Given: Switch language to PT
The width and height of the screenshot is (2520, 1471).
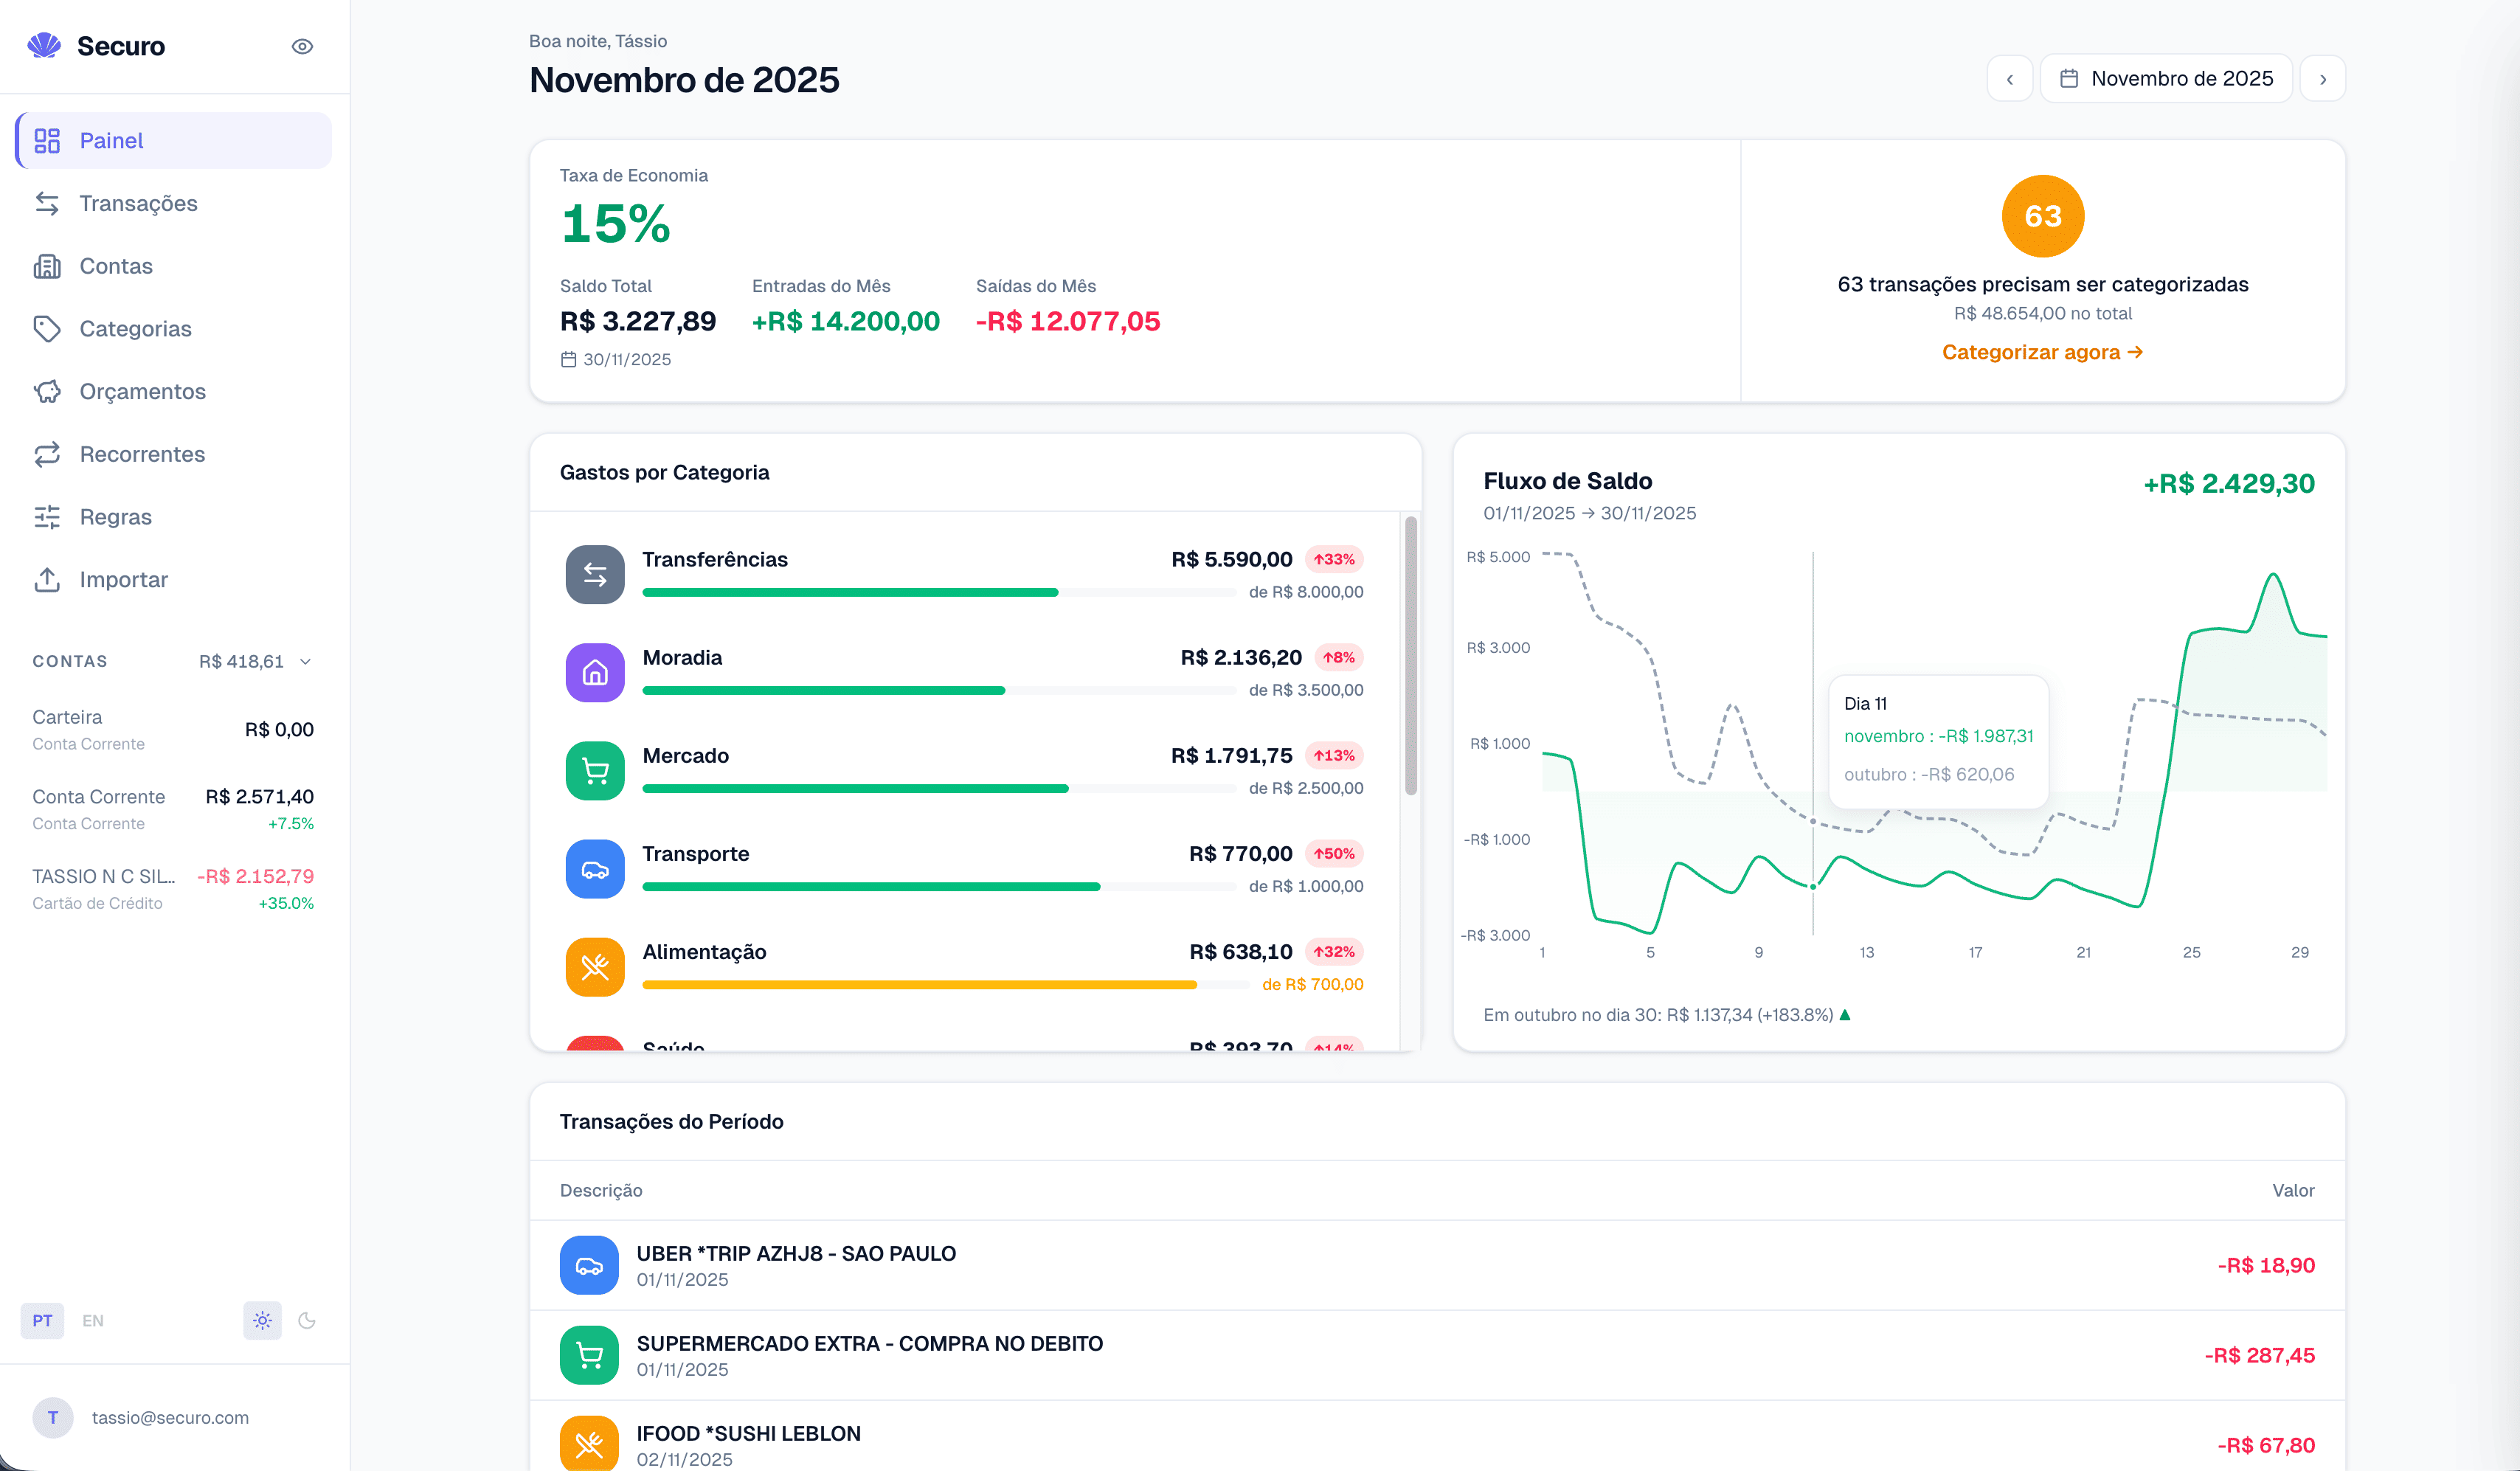Looking at the screenshot, I should coord(42,1320).
